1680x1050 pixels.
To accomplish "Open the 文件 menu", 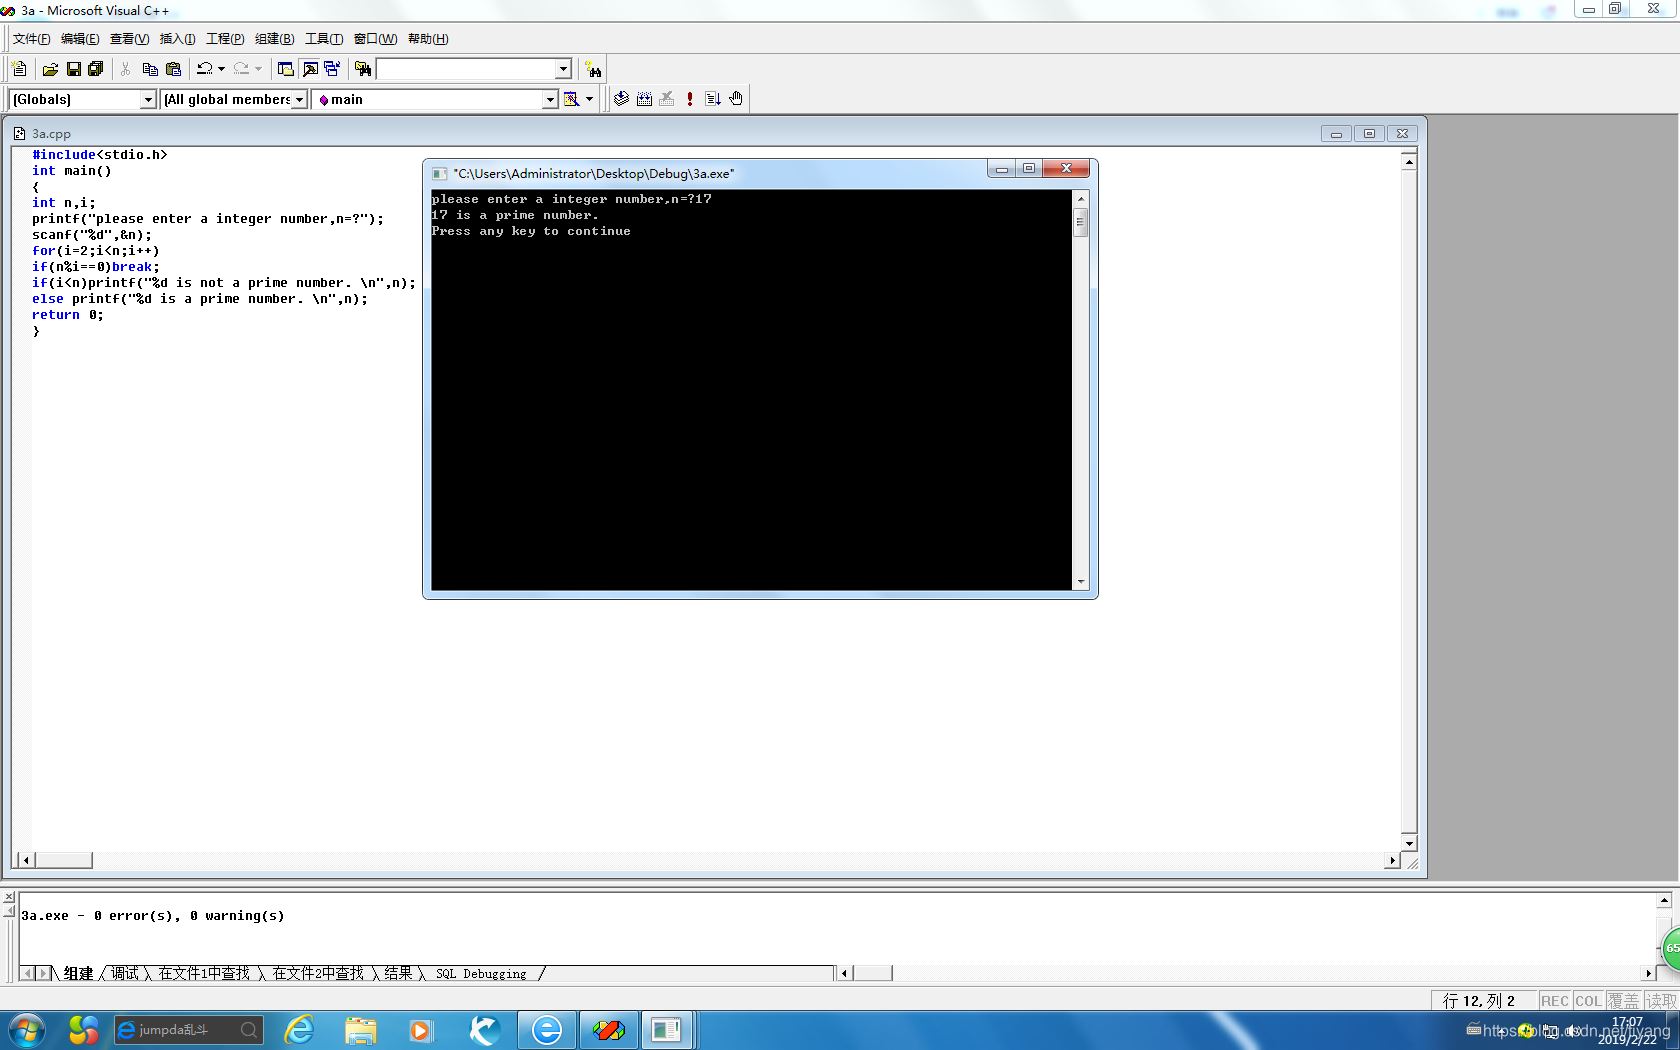I will click(x=31, y=39).
